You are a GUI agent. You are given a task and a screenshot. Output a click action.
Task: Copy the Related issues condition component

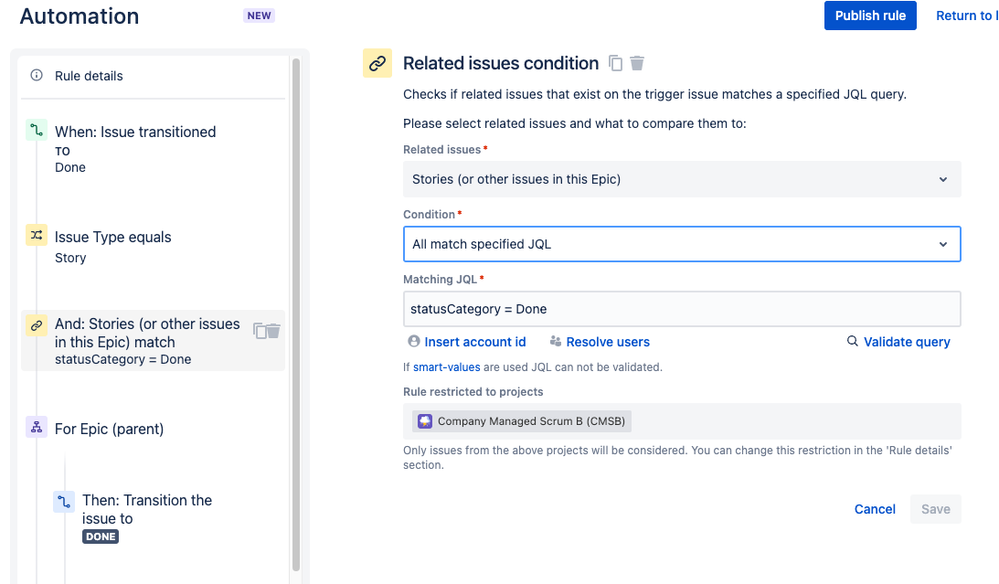click(616, 64)
